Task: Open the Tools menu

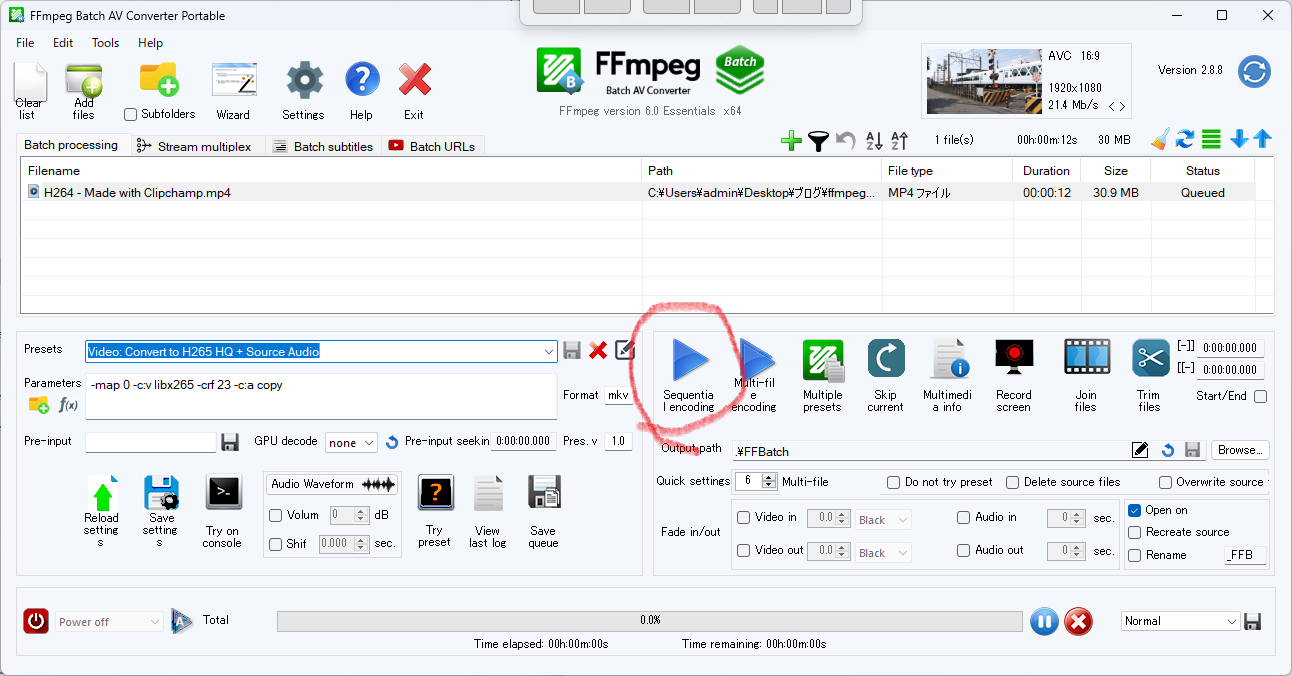Action: 105,43
